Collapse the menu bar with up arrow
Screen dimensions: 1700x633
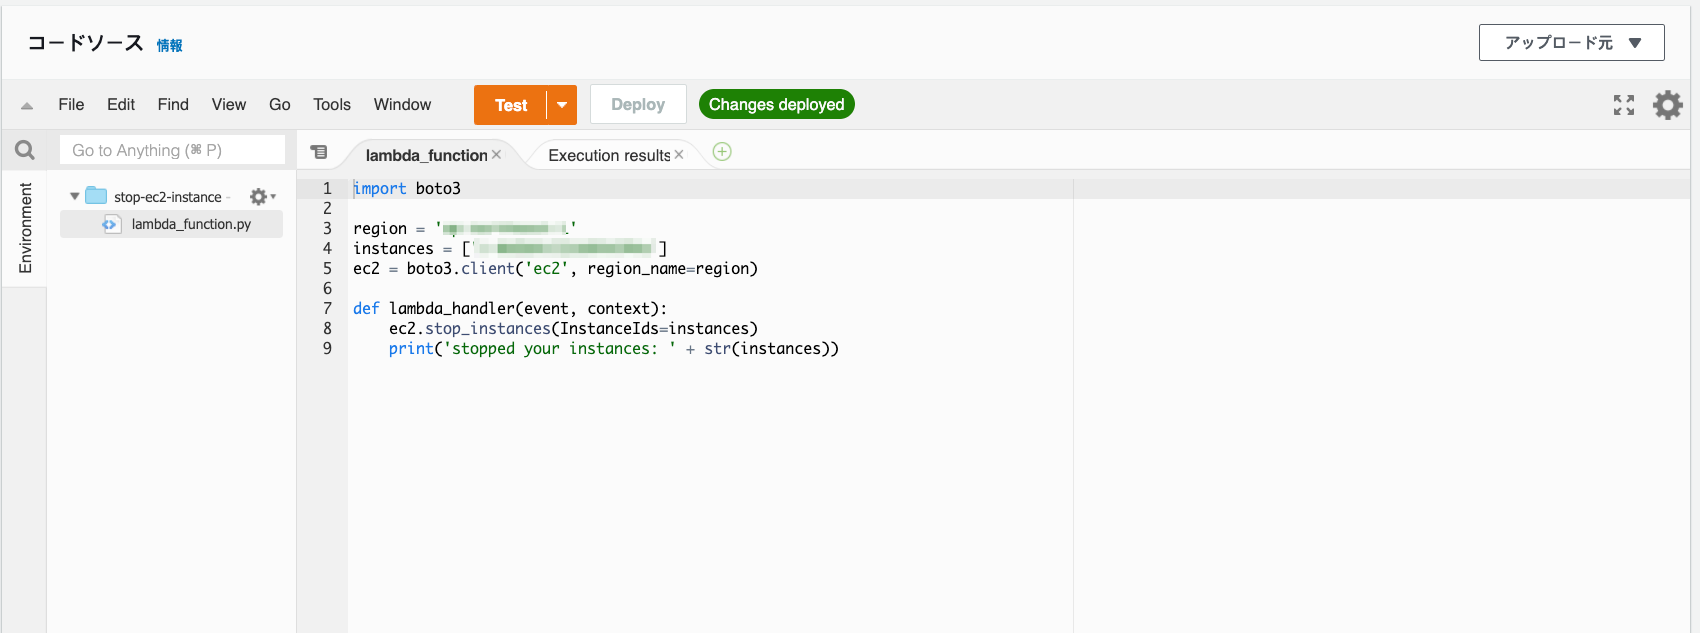(x=27, y=106)
